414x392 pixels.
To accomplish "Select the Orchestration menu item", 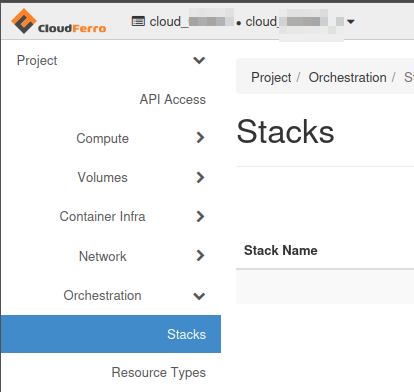I will click(102, 295).
